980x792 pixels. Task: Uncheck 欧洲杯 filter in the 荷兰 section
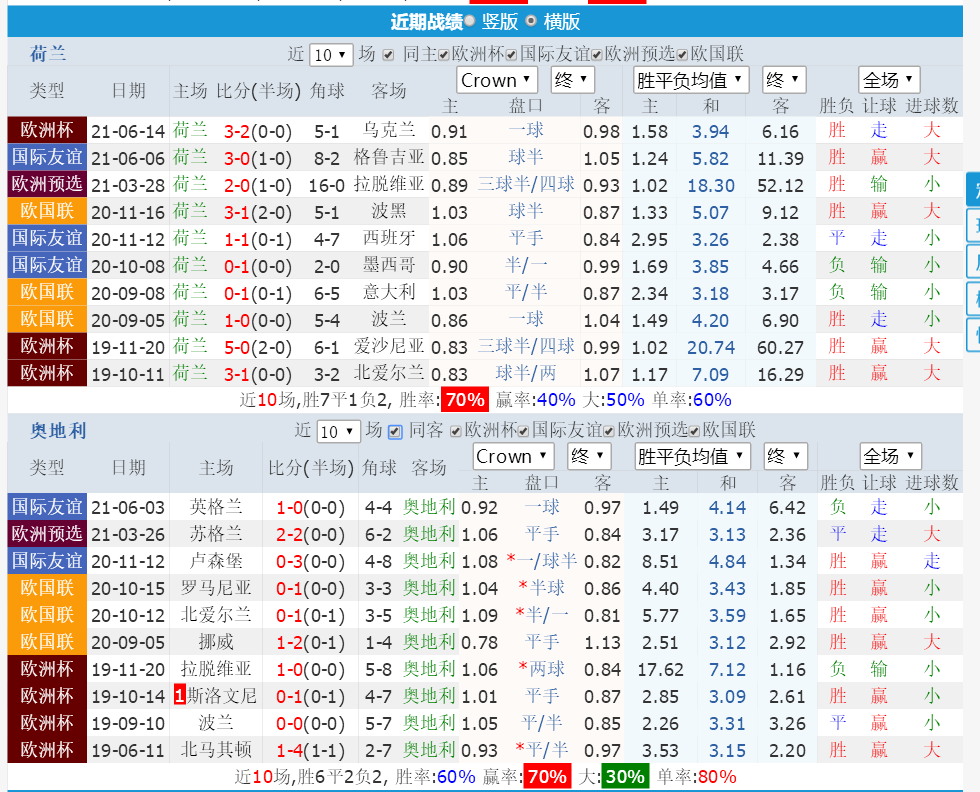tap(444, 55)
